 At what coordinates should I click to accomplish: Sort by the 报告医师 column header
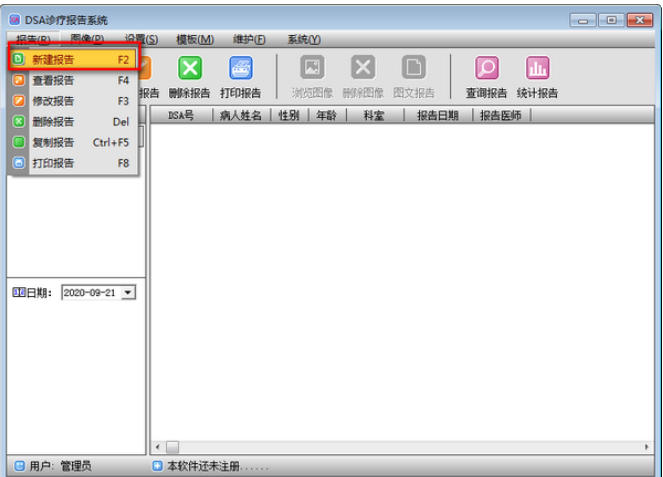[501, 115]
